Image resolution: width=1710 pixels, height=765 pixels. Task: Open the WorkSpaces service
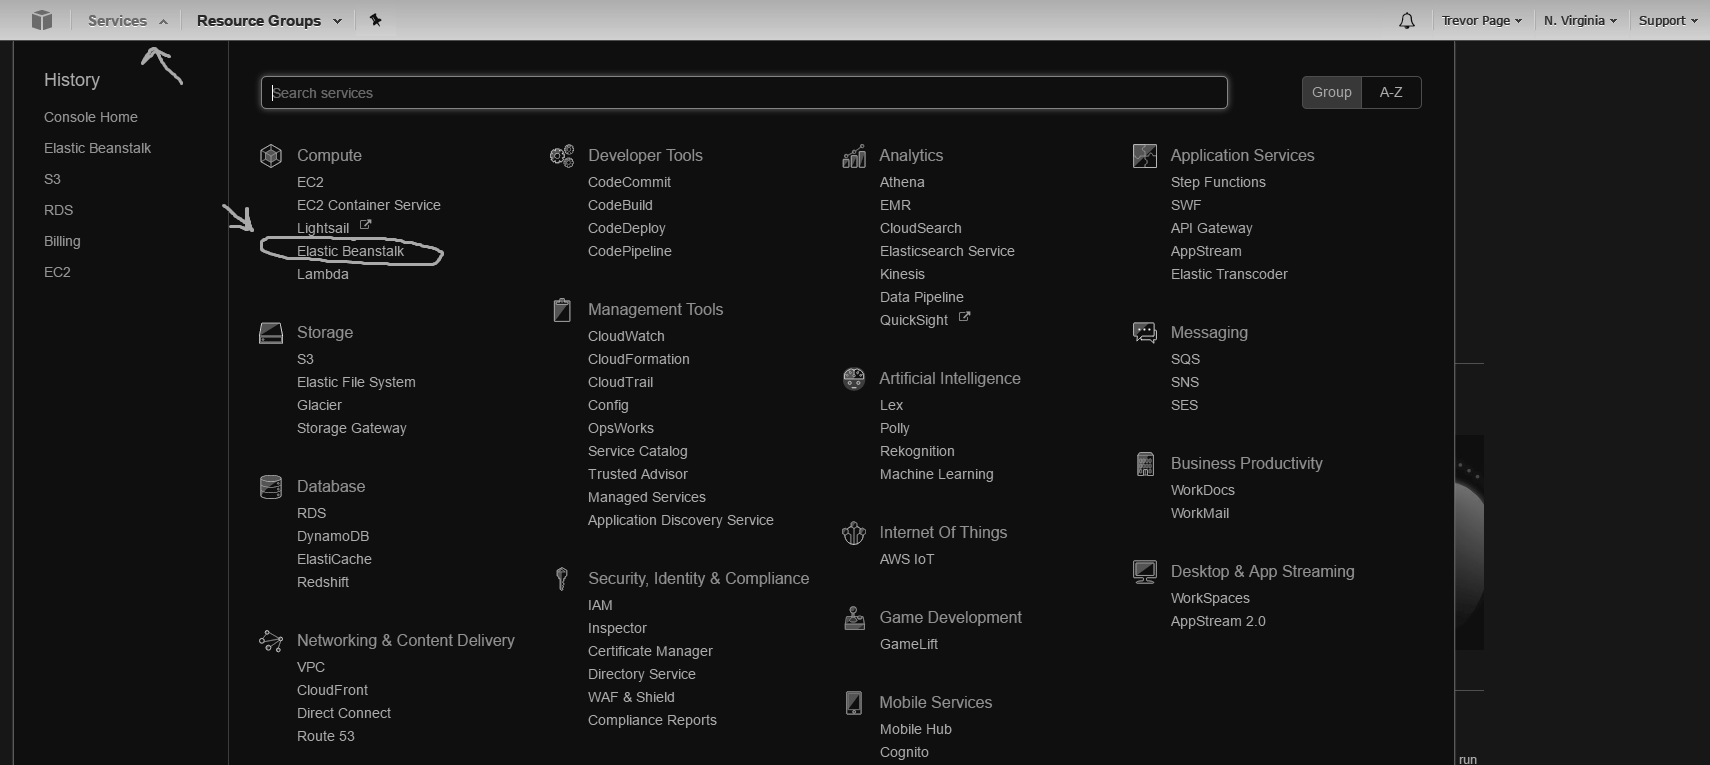click(1210, 598)
